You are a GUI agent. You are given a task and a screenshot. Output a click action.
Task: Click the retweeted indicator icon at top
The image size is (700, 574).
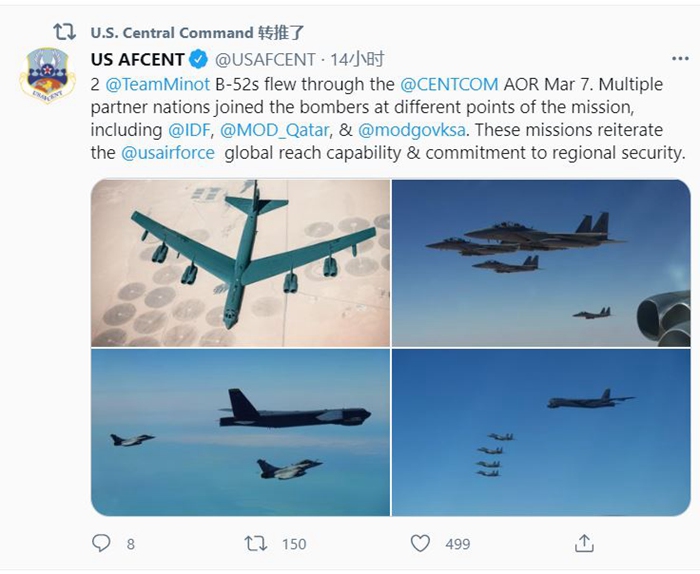click(x=64, y=31)
